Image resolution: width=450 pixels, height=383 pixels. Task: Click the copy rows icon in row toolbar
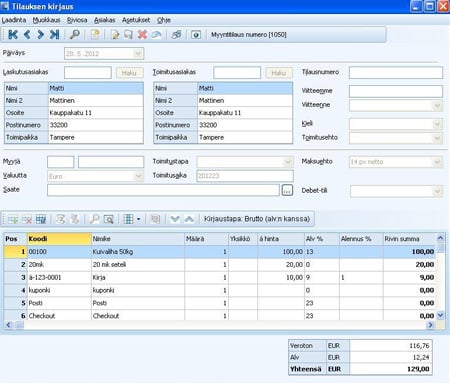pos(155,219)
